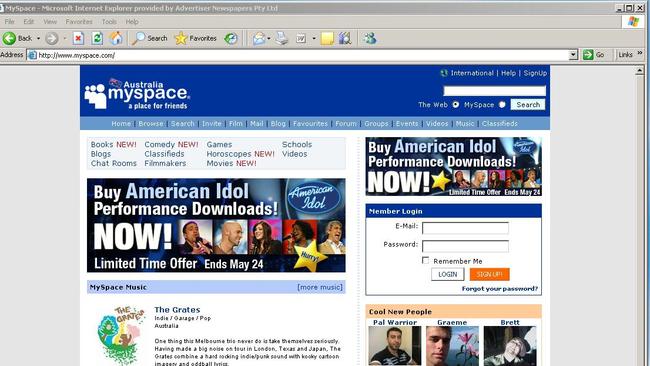
Task: Open the File menu
Action: click(10, 22)
